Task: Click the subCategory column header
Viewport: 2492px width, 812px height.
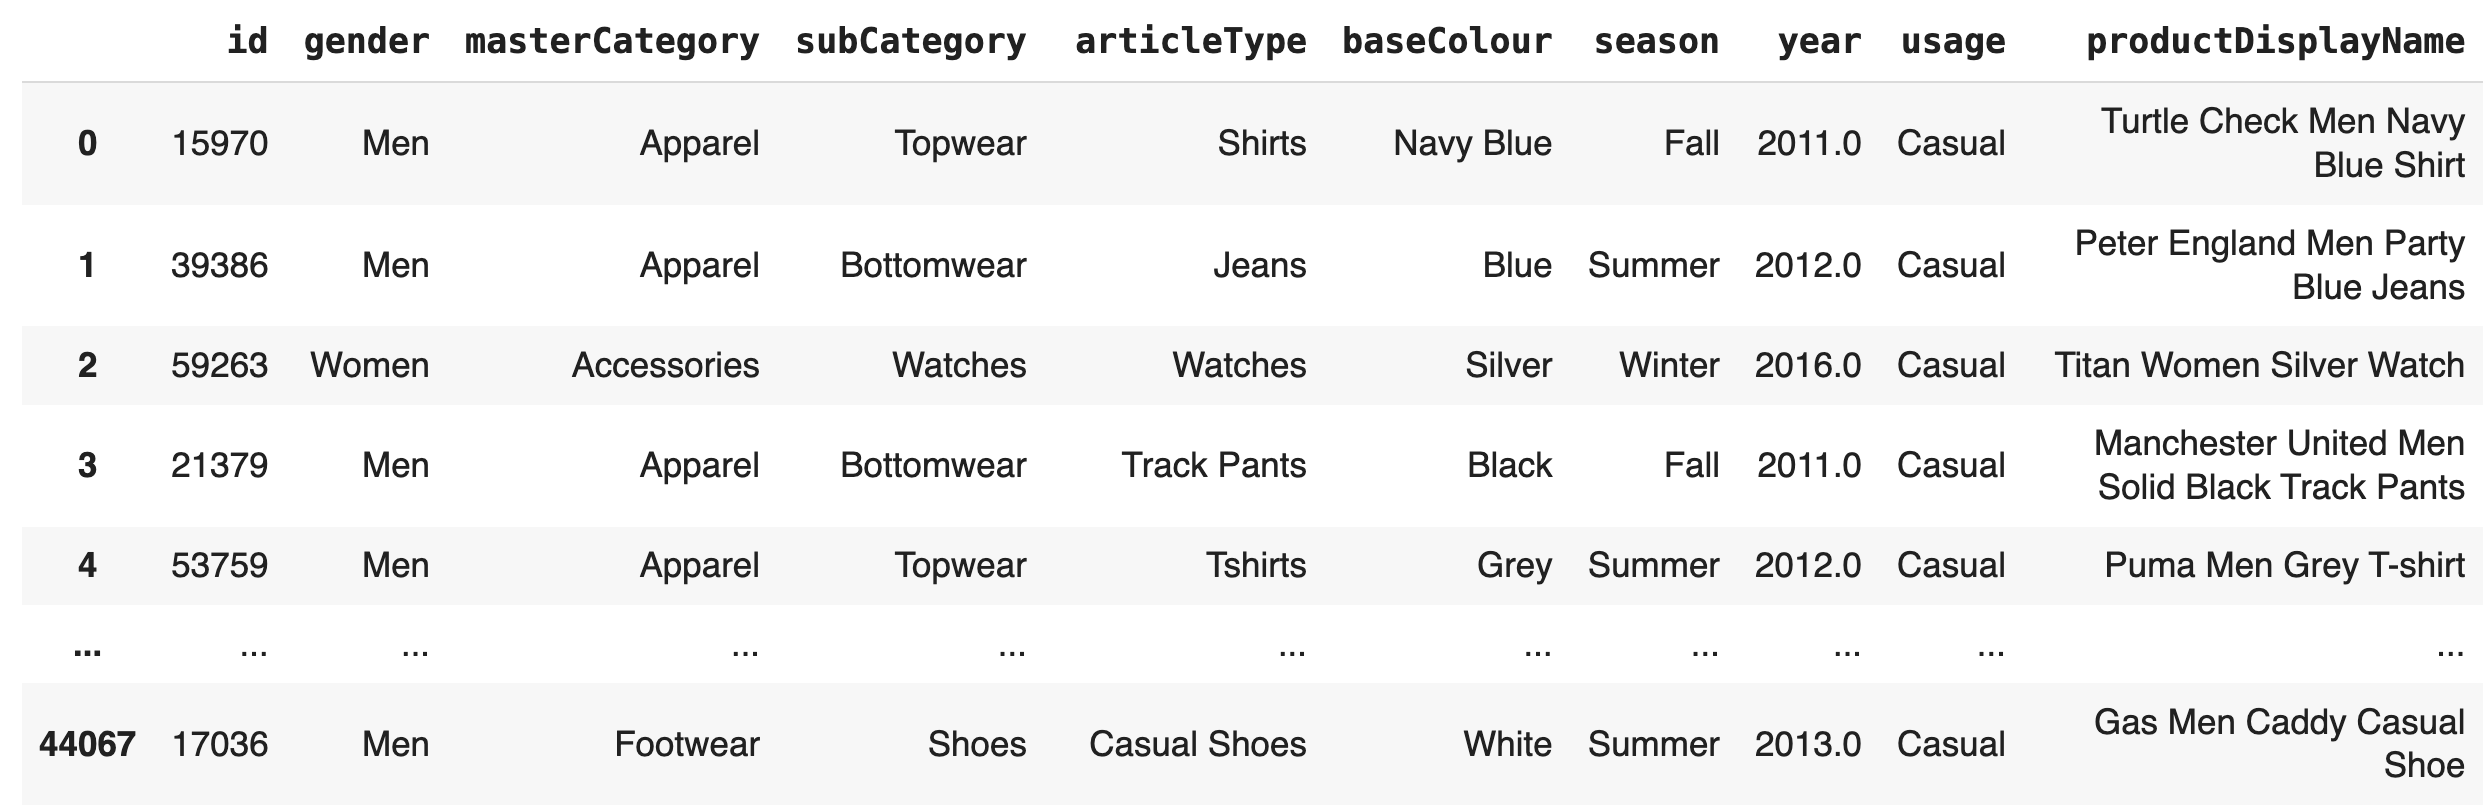Action: pyautogui.click(x=910, y=41)
